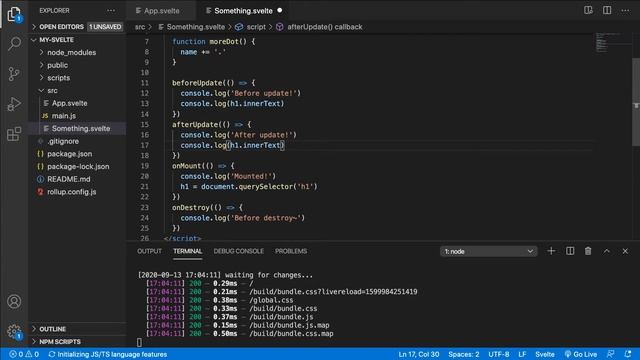640x360 pixels.
Task: Open rollup.config.js in the explorer
Action: (78, 191)
